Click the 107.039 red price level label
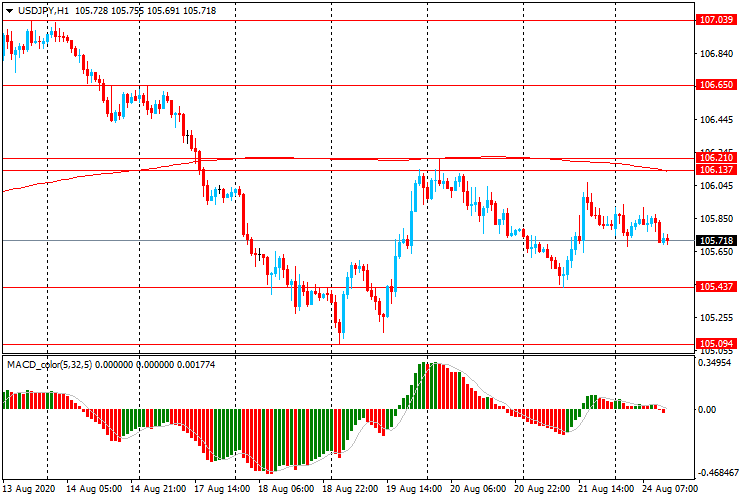The image size is (740, 500). 716,20
